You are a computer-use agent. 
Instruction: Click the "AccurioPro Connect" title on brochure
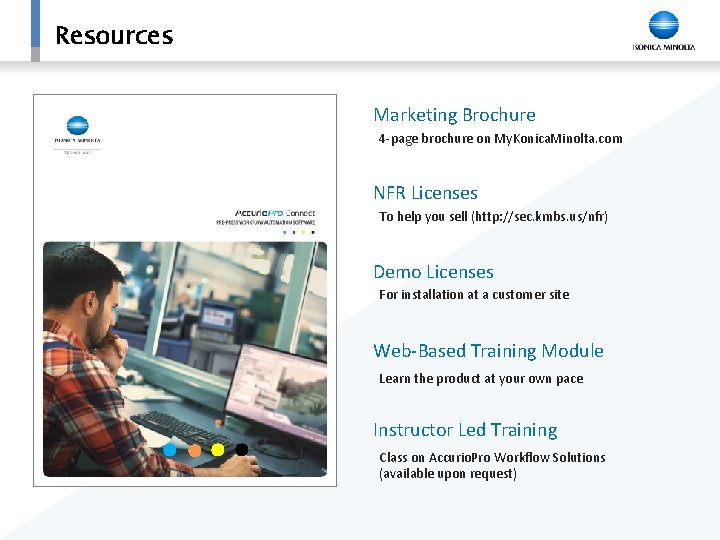pyautogui.click(x=275, y=213)
